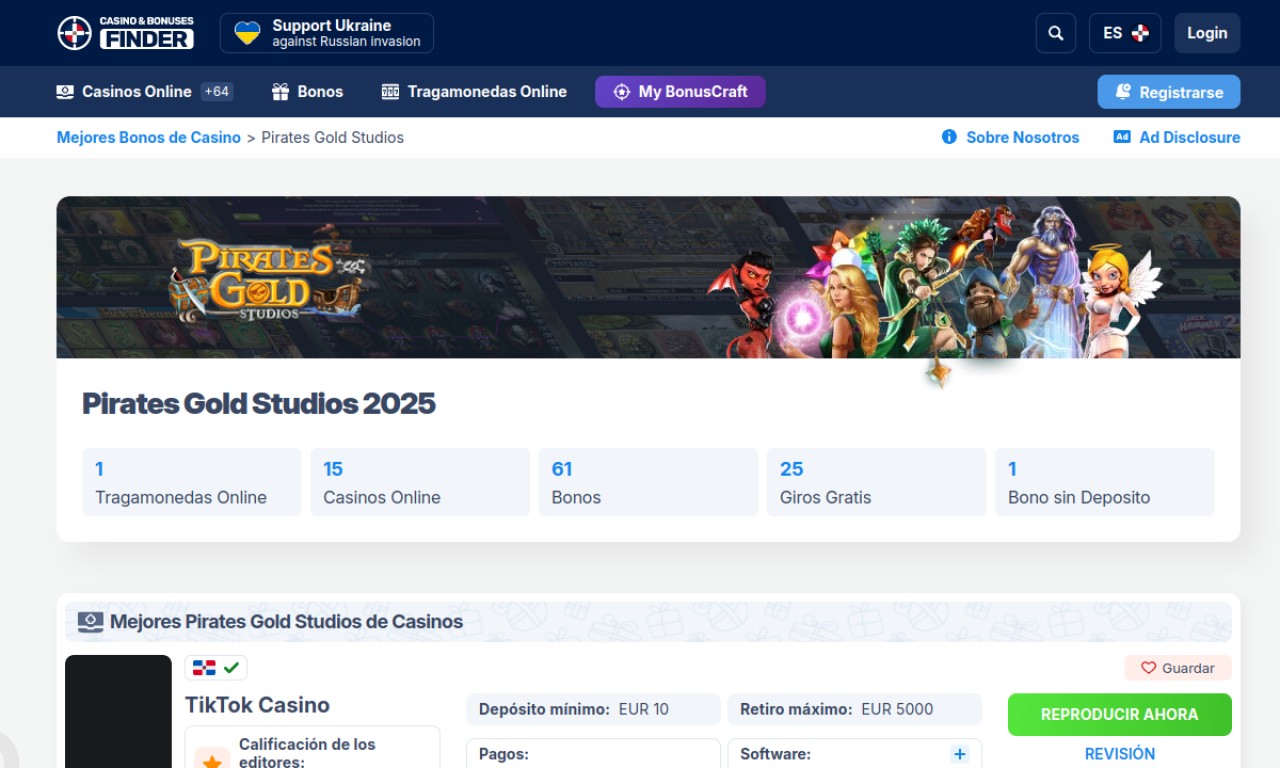
Task: Click REPRODUCIR AHORA for TikTok Casino
Action: [x=1120, y=715]
